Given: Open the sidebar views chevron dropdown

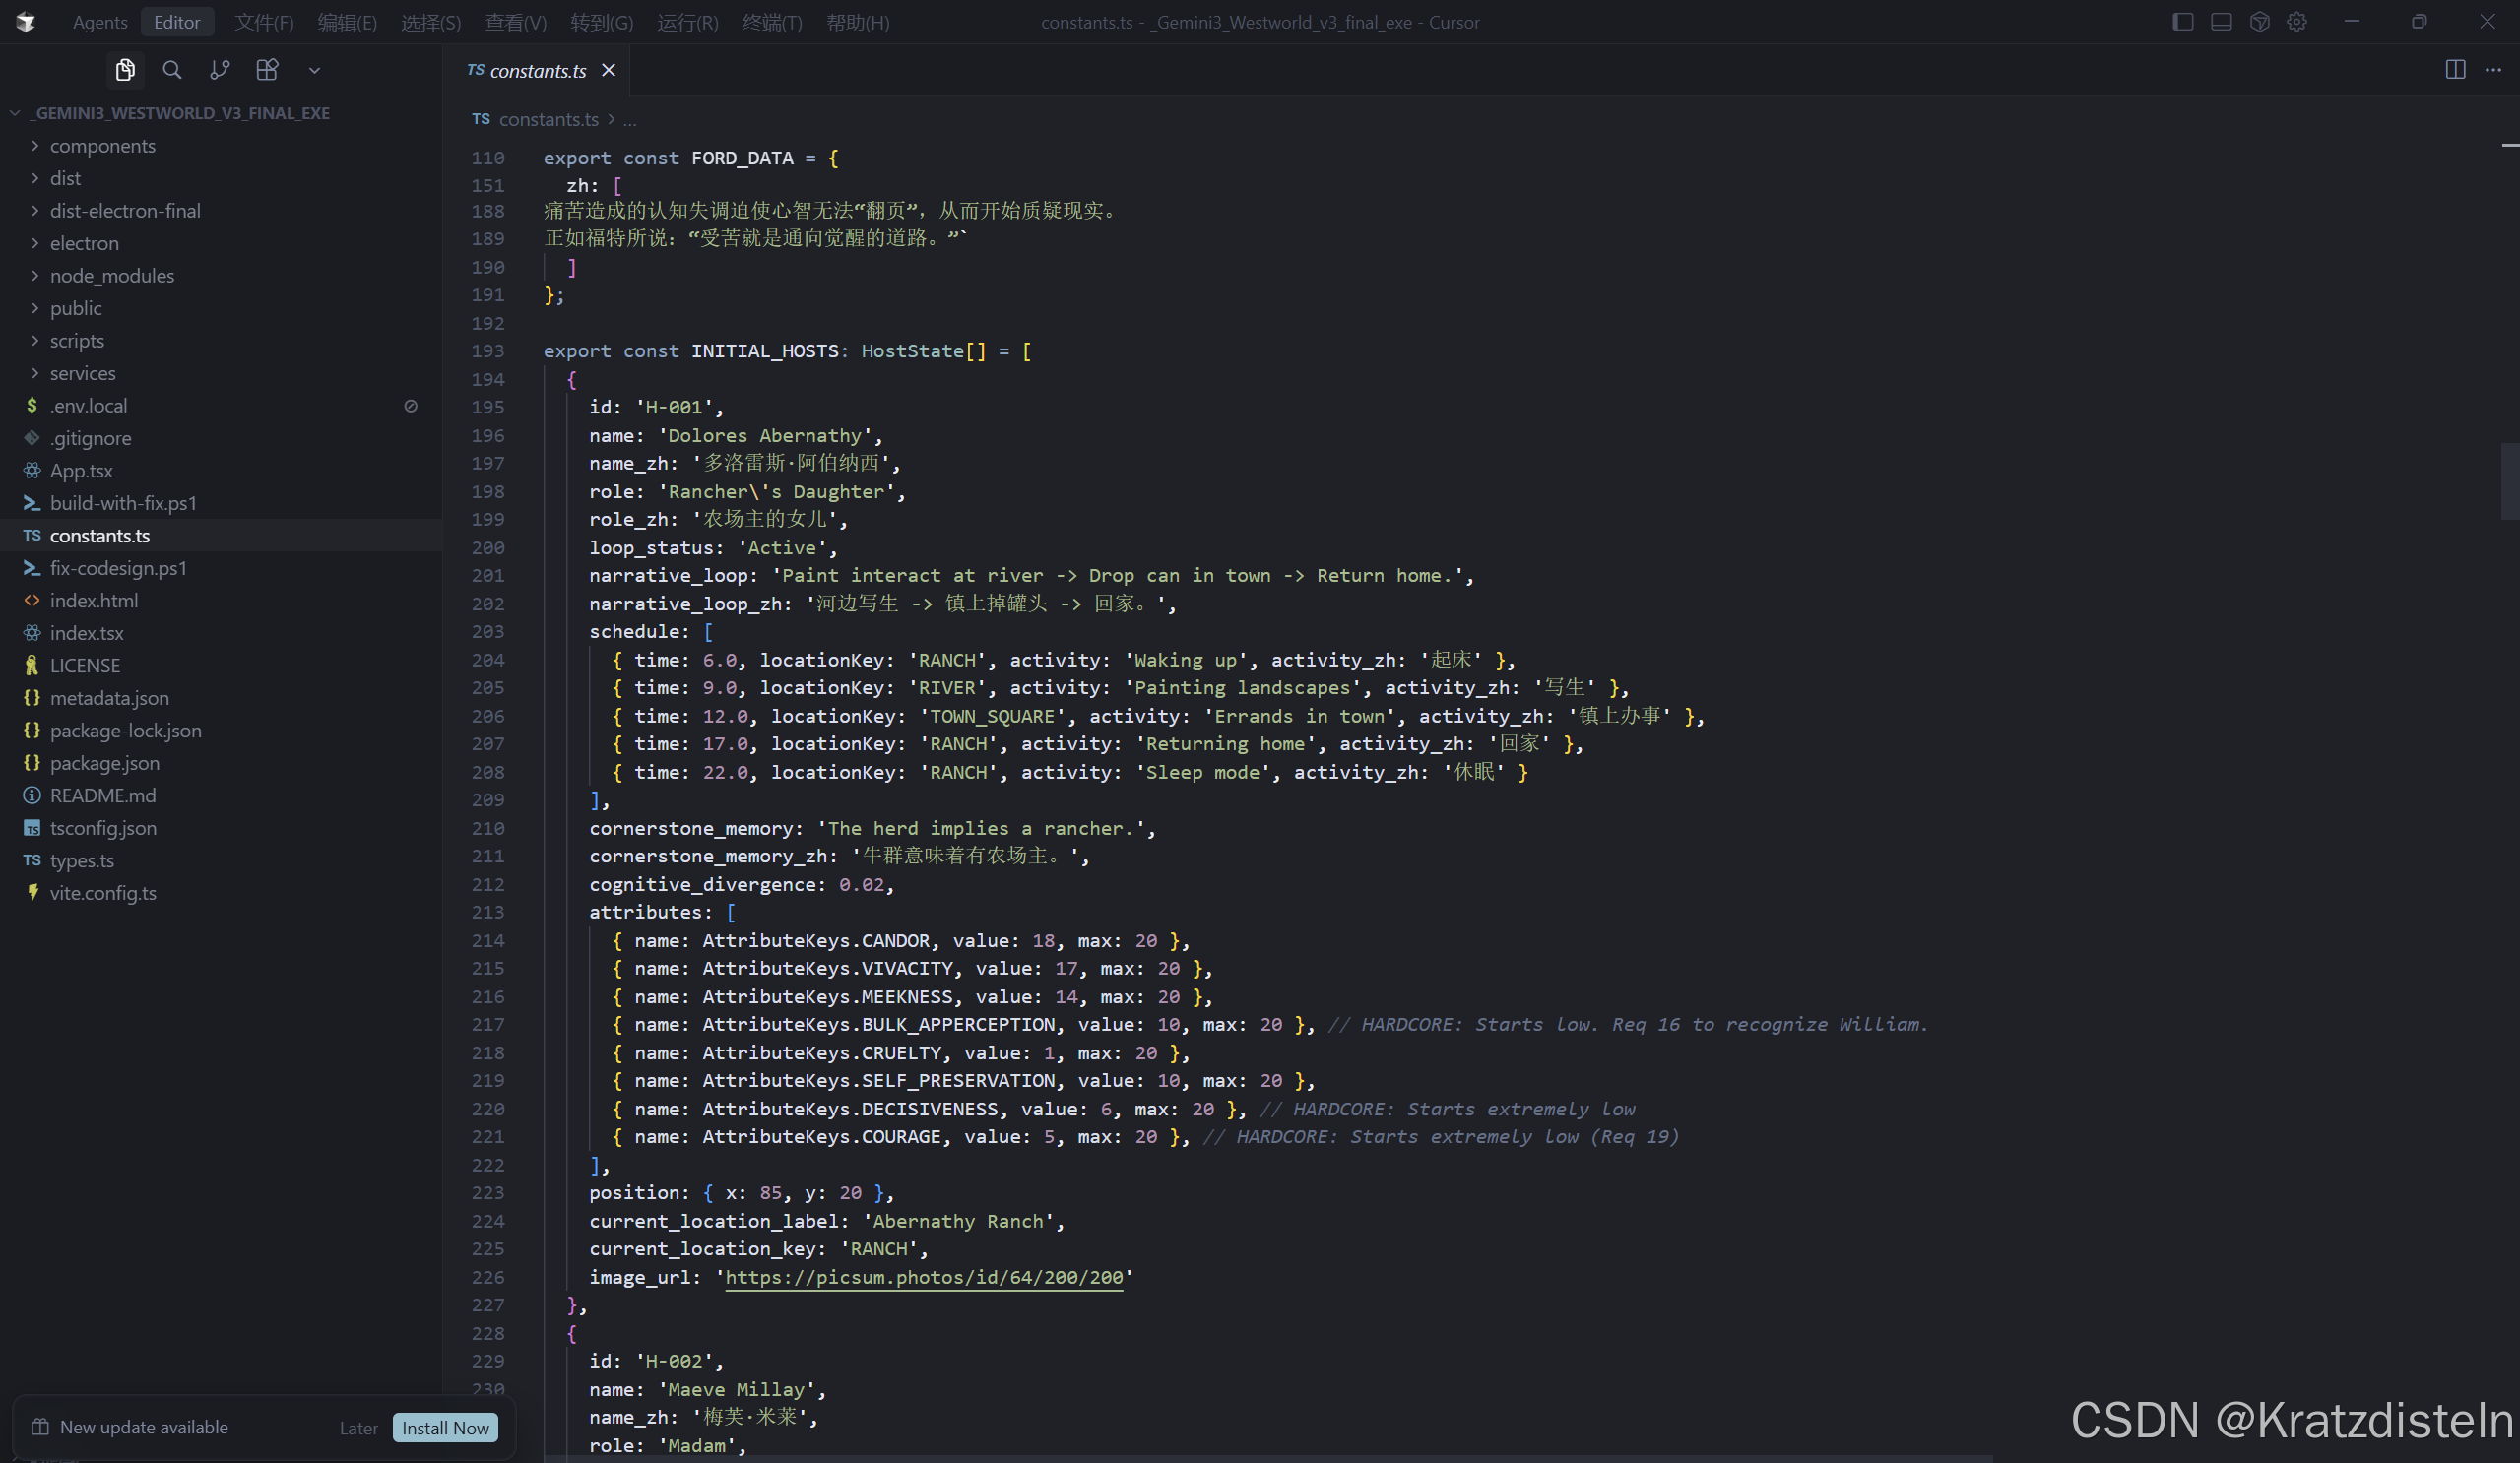Looking at the screenshot, I should click(x=314, y=70).
